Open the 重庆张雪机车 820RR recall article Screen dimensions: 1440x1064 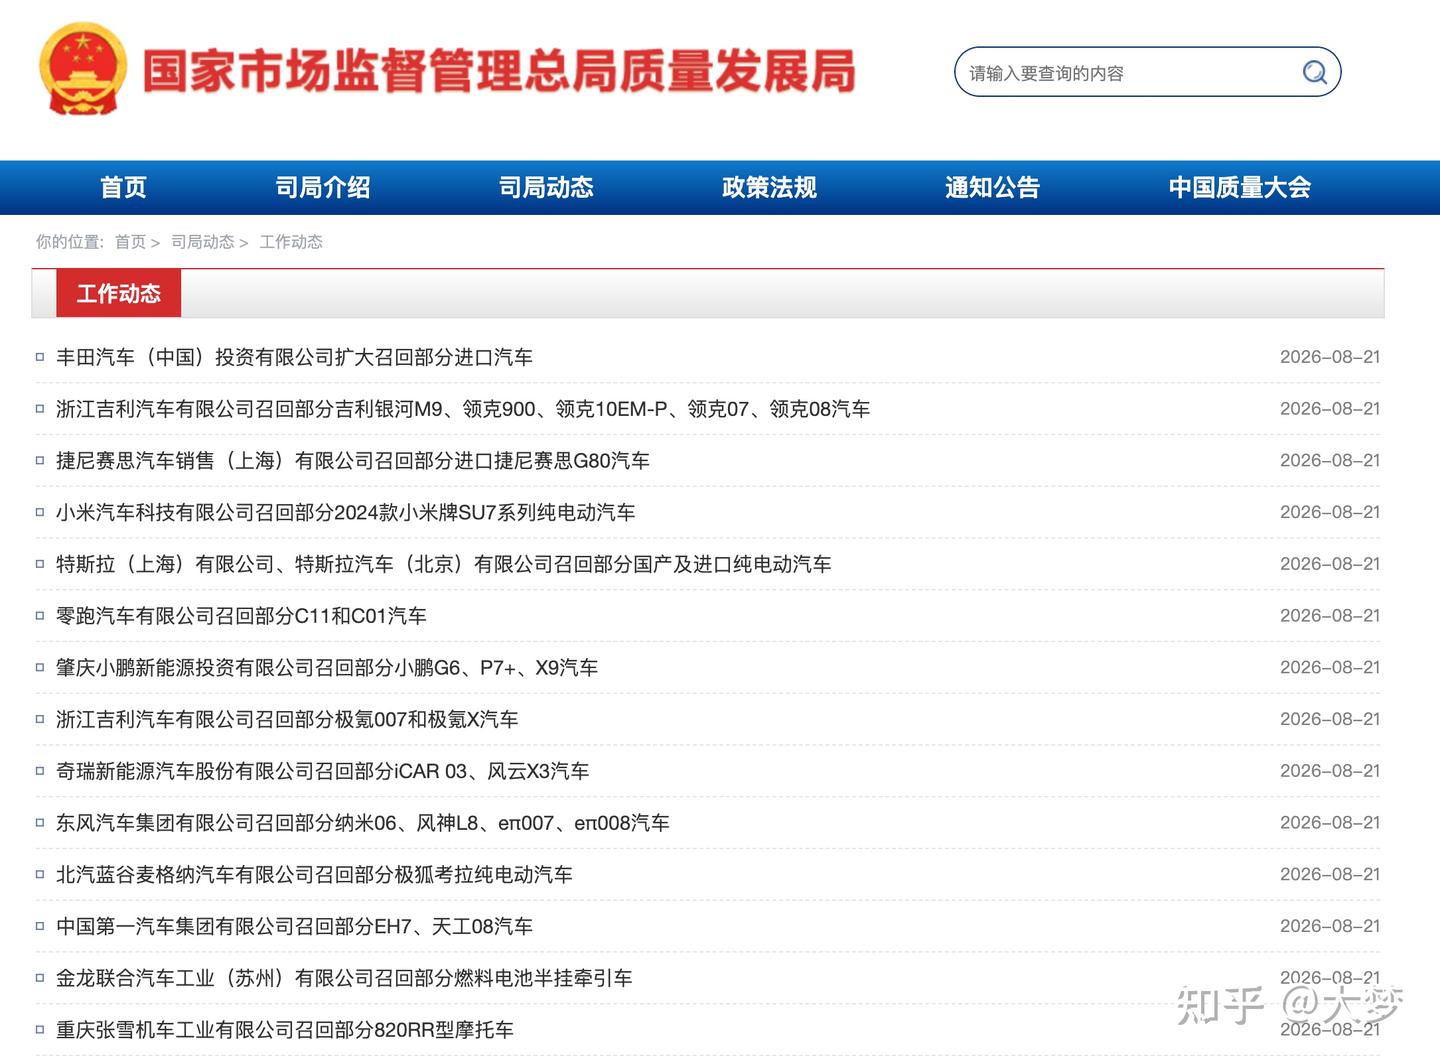point(285,1031)
